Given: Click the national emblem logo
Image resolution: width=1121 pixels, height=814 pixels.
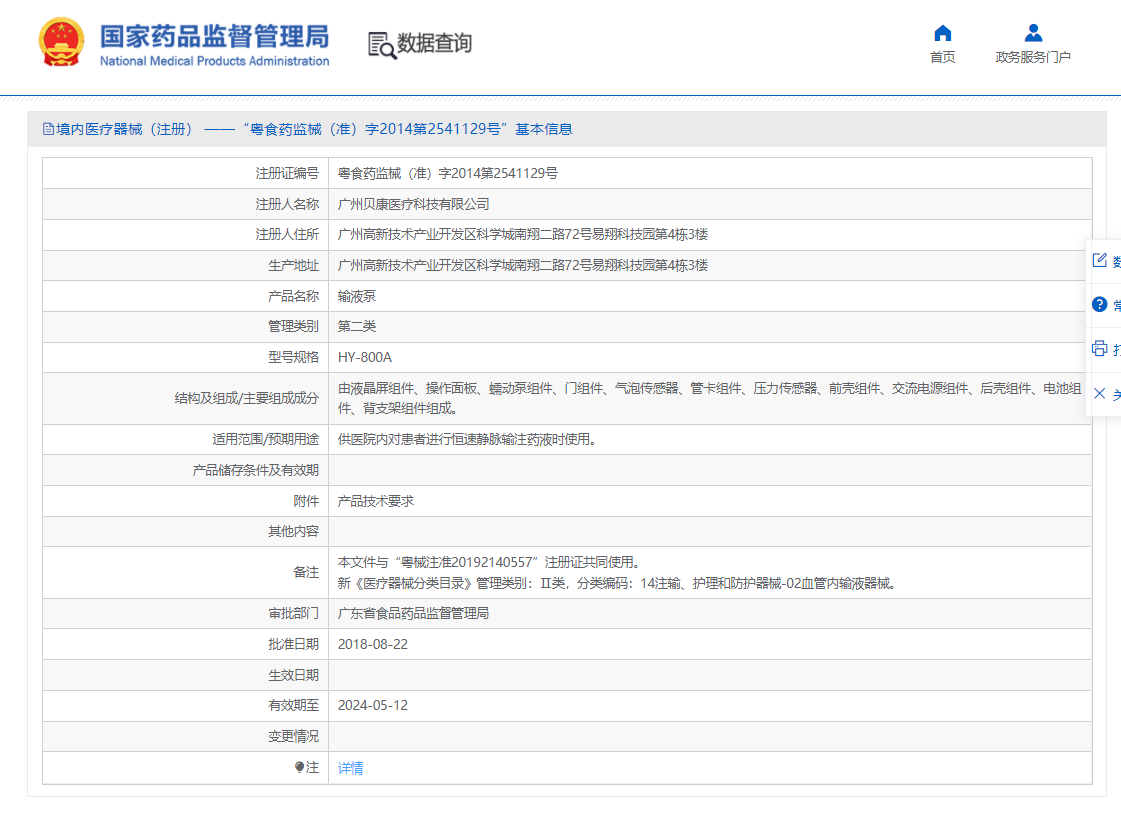Looking at the screenshot, I should [61, 42].
